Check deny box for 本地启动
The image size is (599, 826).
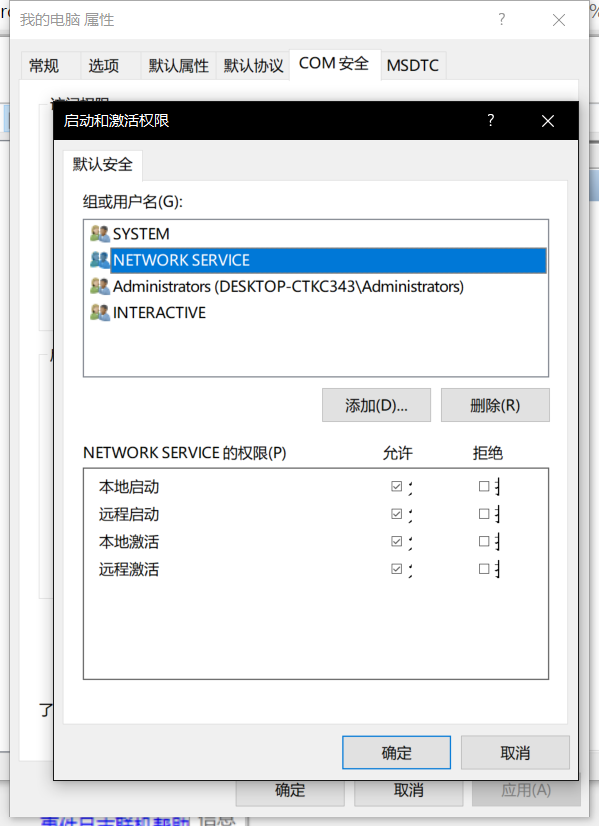pos(484,486)
